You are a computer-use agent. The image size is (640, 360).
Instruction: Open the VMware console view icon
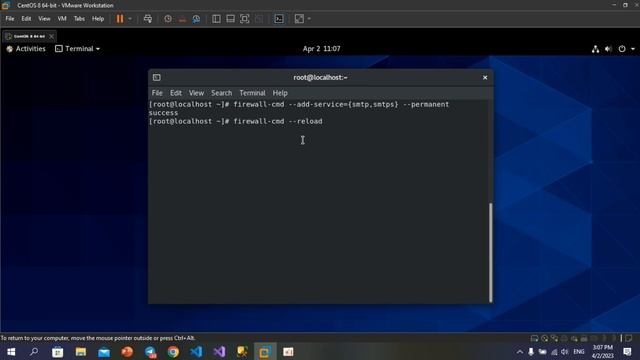(279, 19)
